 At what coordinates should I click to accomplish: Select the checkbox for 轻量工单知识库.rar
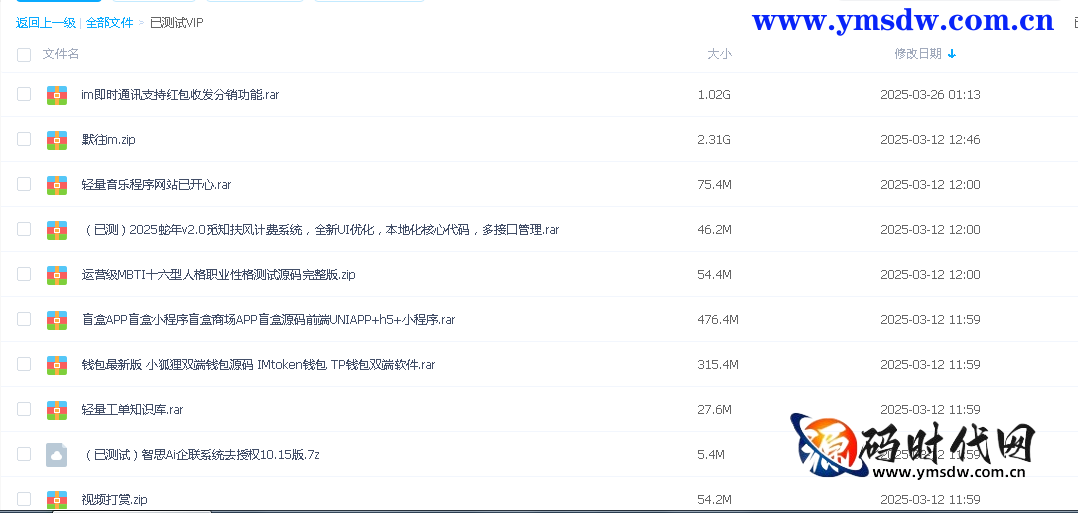[x=24, y=409]
